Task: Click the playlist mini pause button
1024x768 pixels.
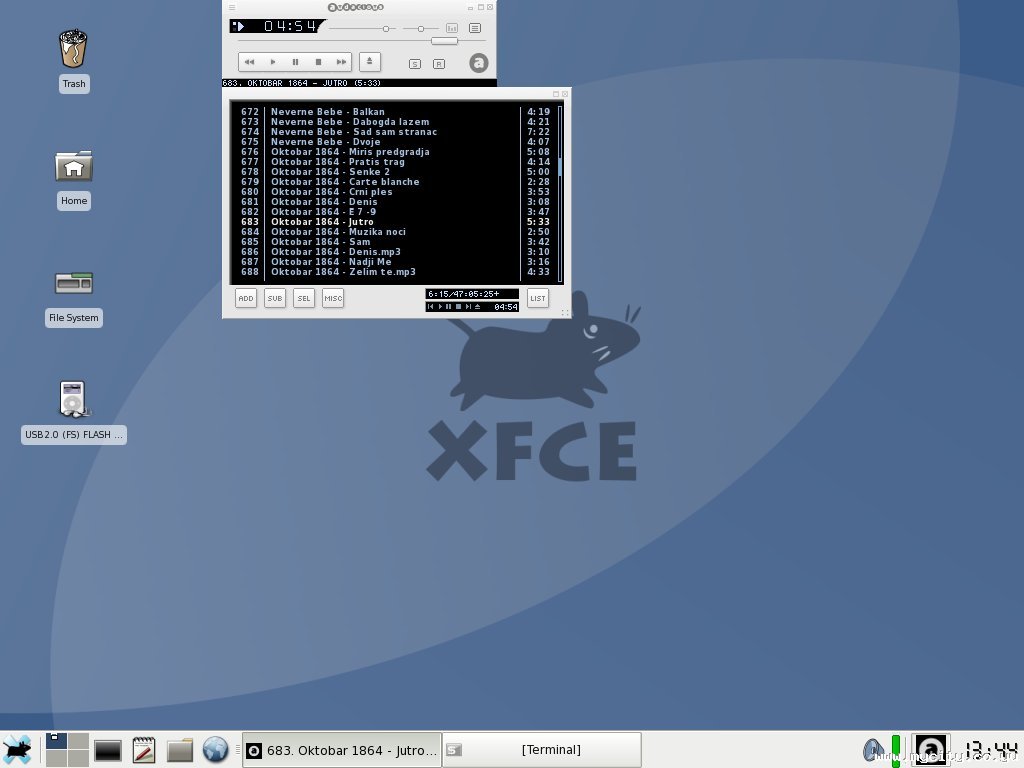Action: click(x=449, y=306)
